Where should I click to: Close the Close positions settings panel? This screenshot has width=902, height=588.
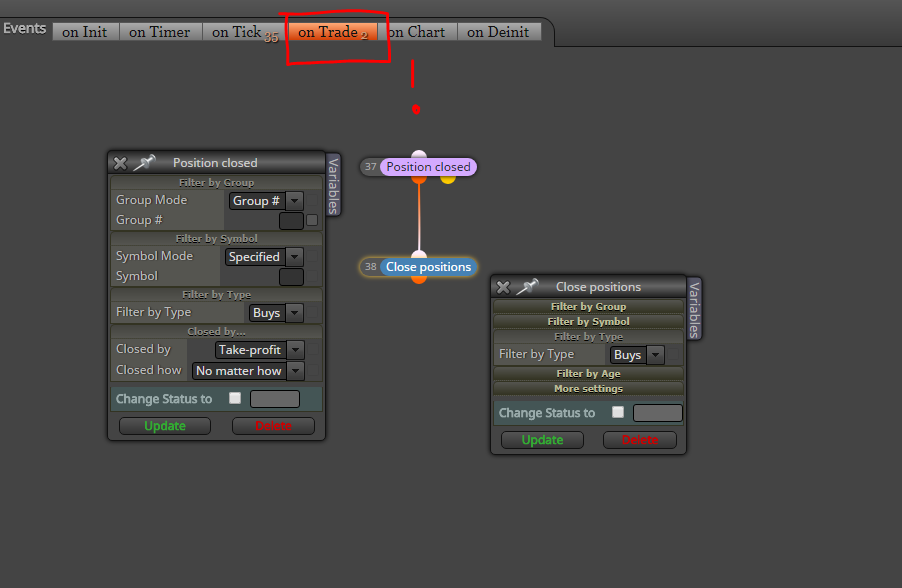tap(503, 287)
